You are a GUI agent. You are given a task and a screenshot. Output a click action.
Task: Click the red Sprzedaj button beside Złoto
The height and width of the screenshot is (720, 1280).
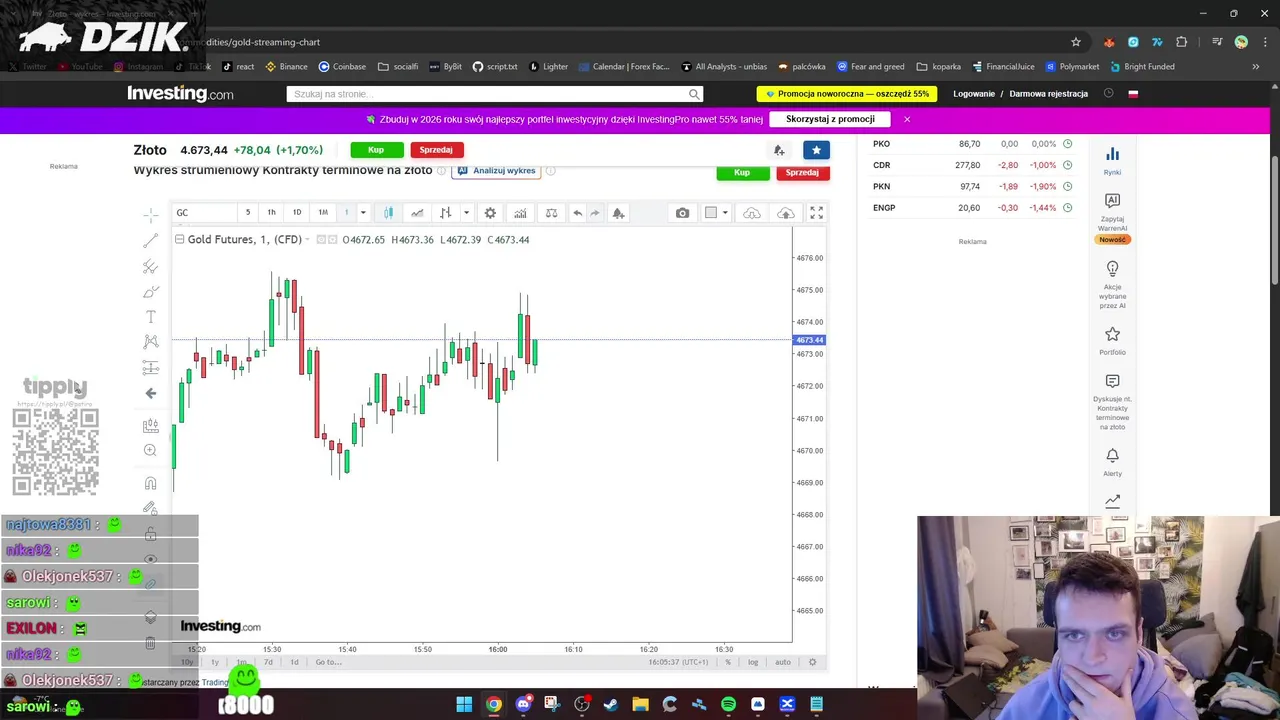pyautogui.click(x=436, y=150)
